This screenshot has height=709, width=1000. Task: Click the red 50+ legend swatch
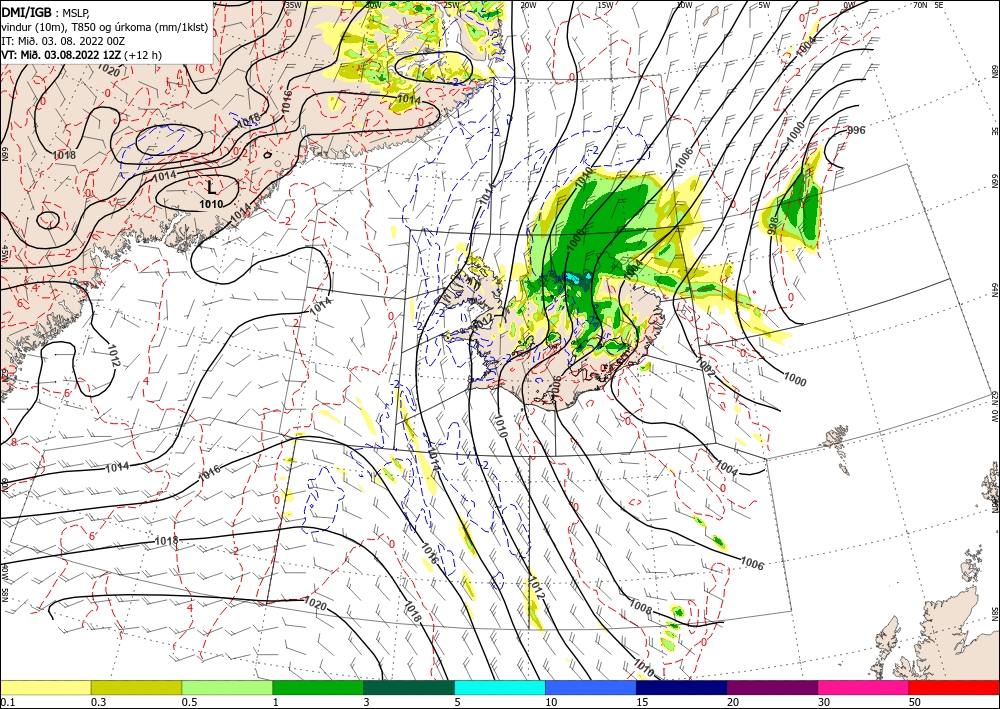954,687
